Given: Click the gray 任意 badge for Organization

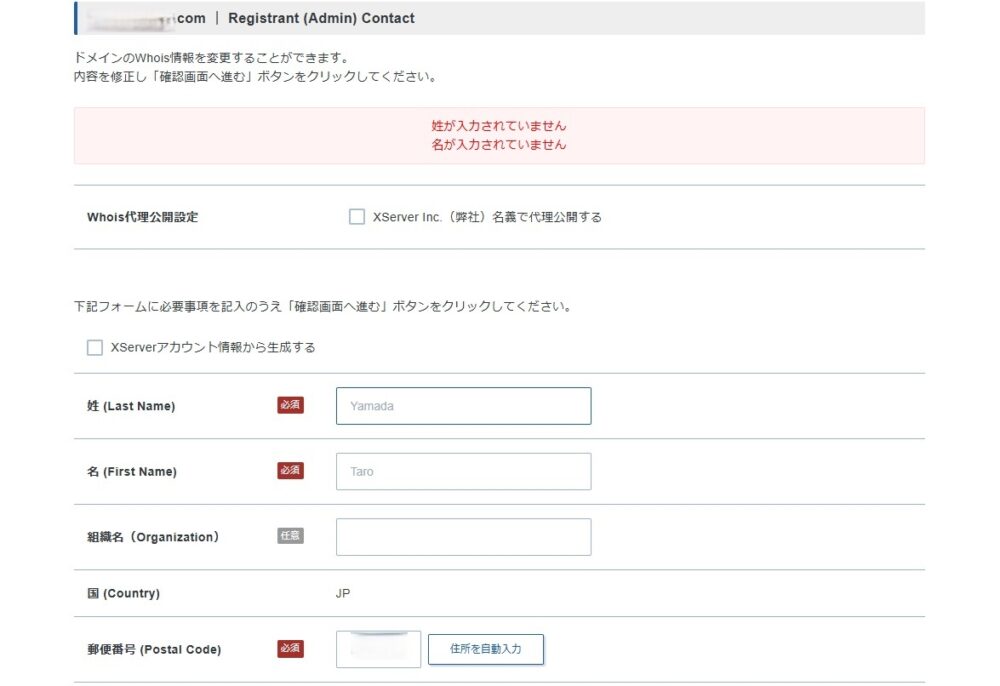Looking at the screenshot, I should click(x=290, y=536).
